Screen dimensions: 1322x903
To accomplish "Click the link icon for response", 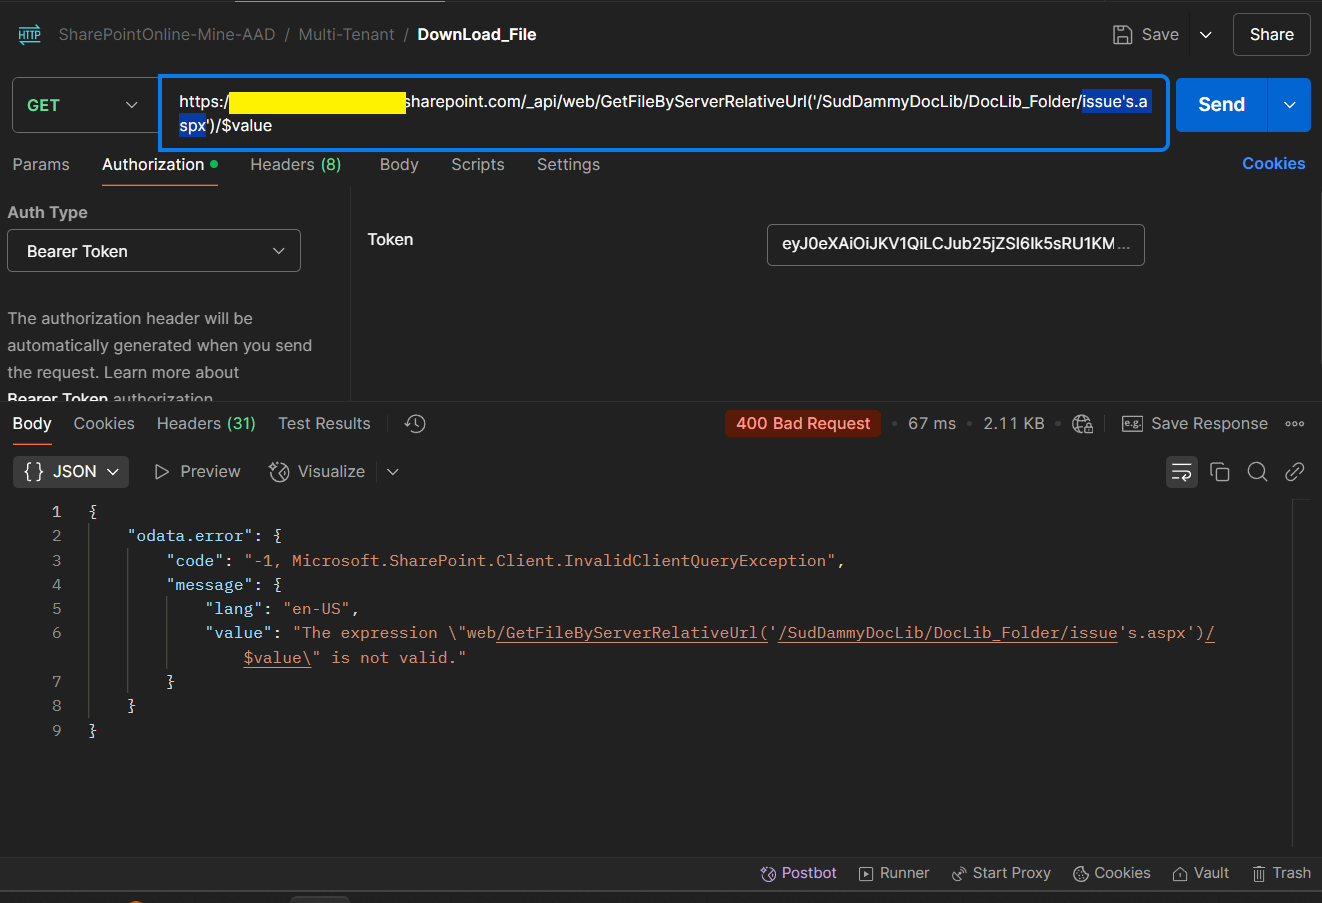I will click(x=1295, y=472).
